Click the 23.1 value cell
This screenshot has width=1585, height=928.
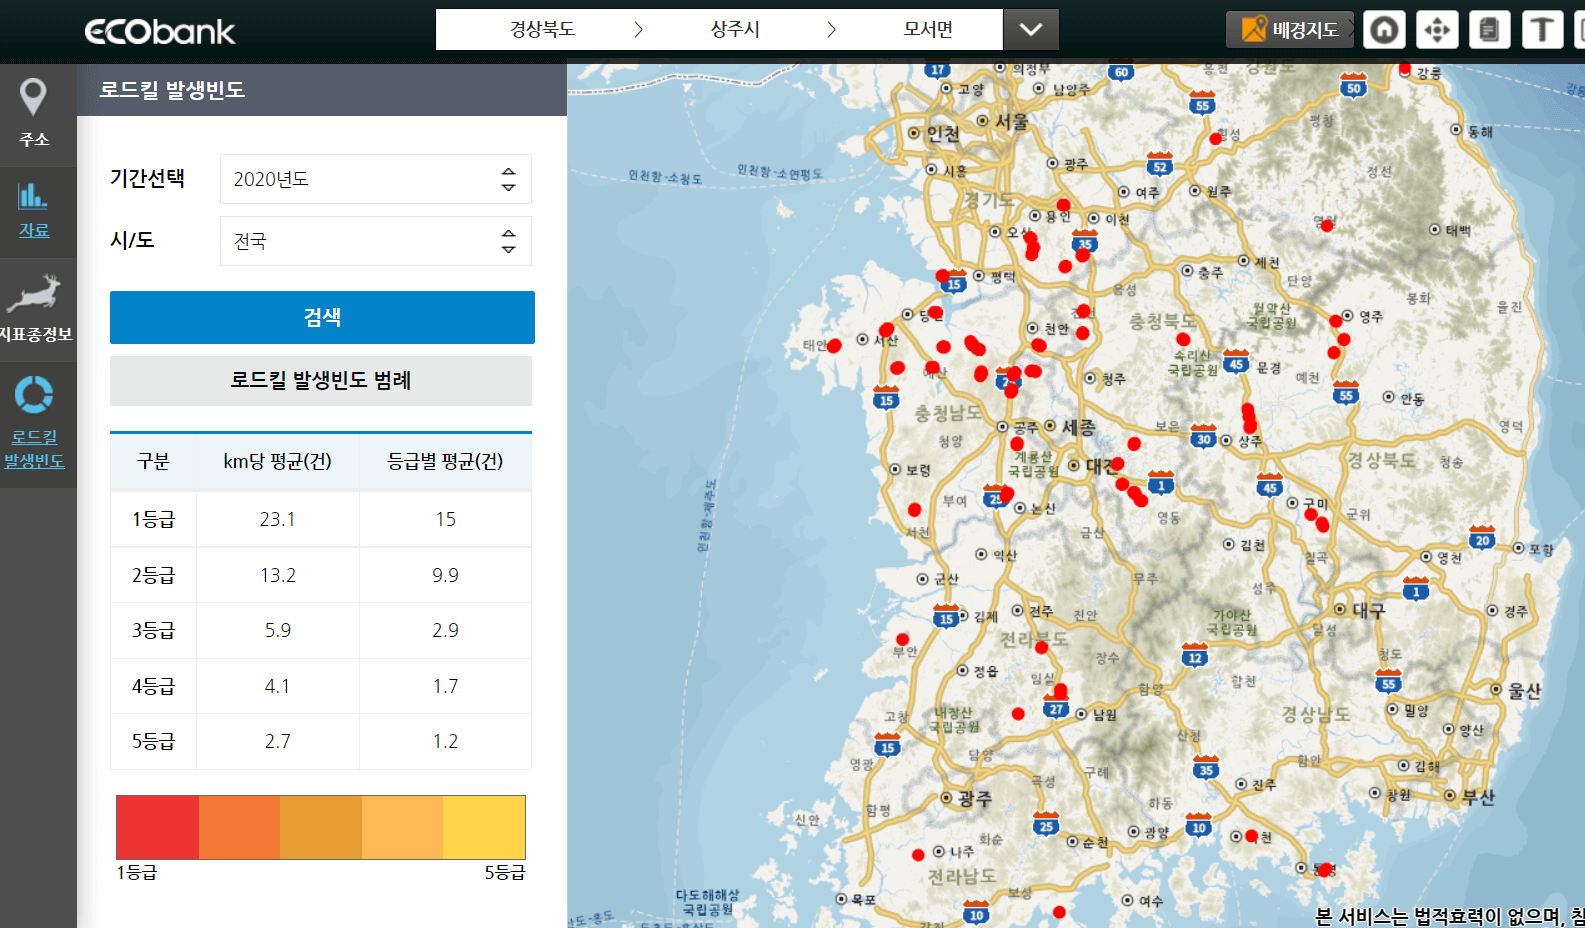278,519
